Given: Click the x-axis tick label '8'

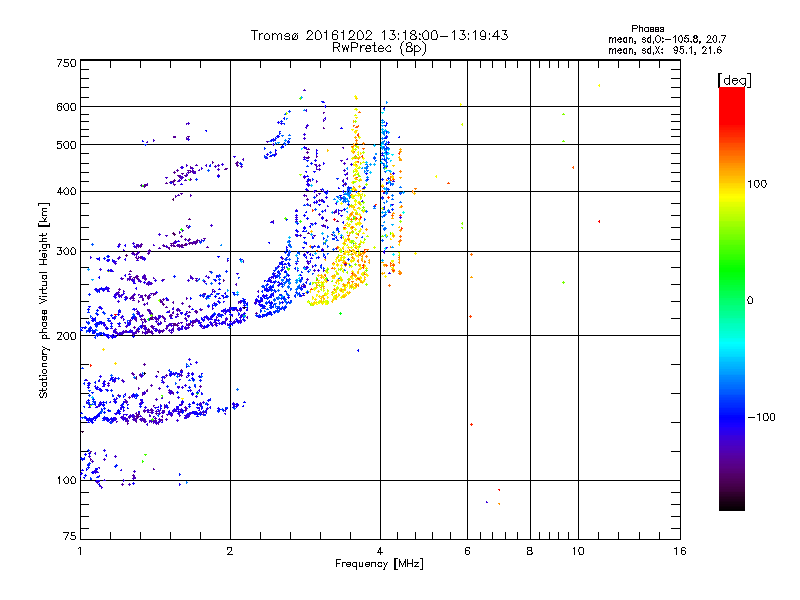Looking at the screenshot, I should [x=530, y=551].
